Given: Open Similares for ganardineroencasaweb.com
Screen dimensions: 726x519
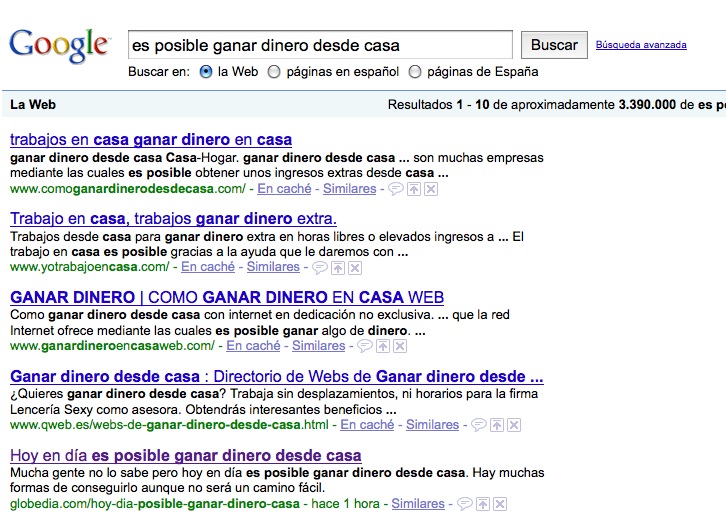Looking at the screenshot, I should 319,346.
